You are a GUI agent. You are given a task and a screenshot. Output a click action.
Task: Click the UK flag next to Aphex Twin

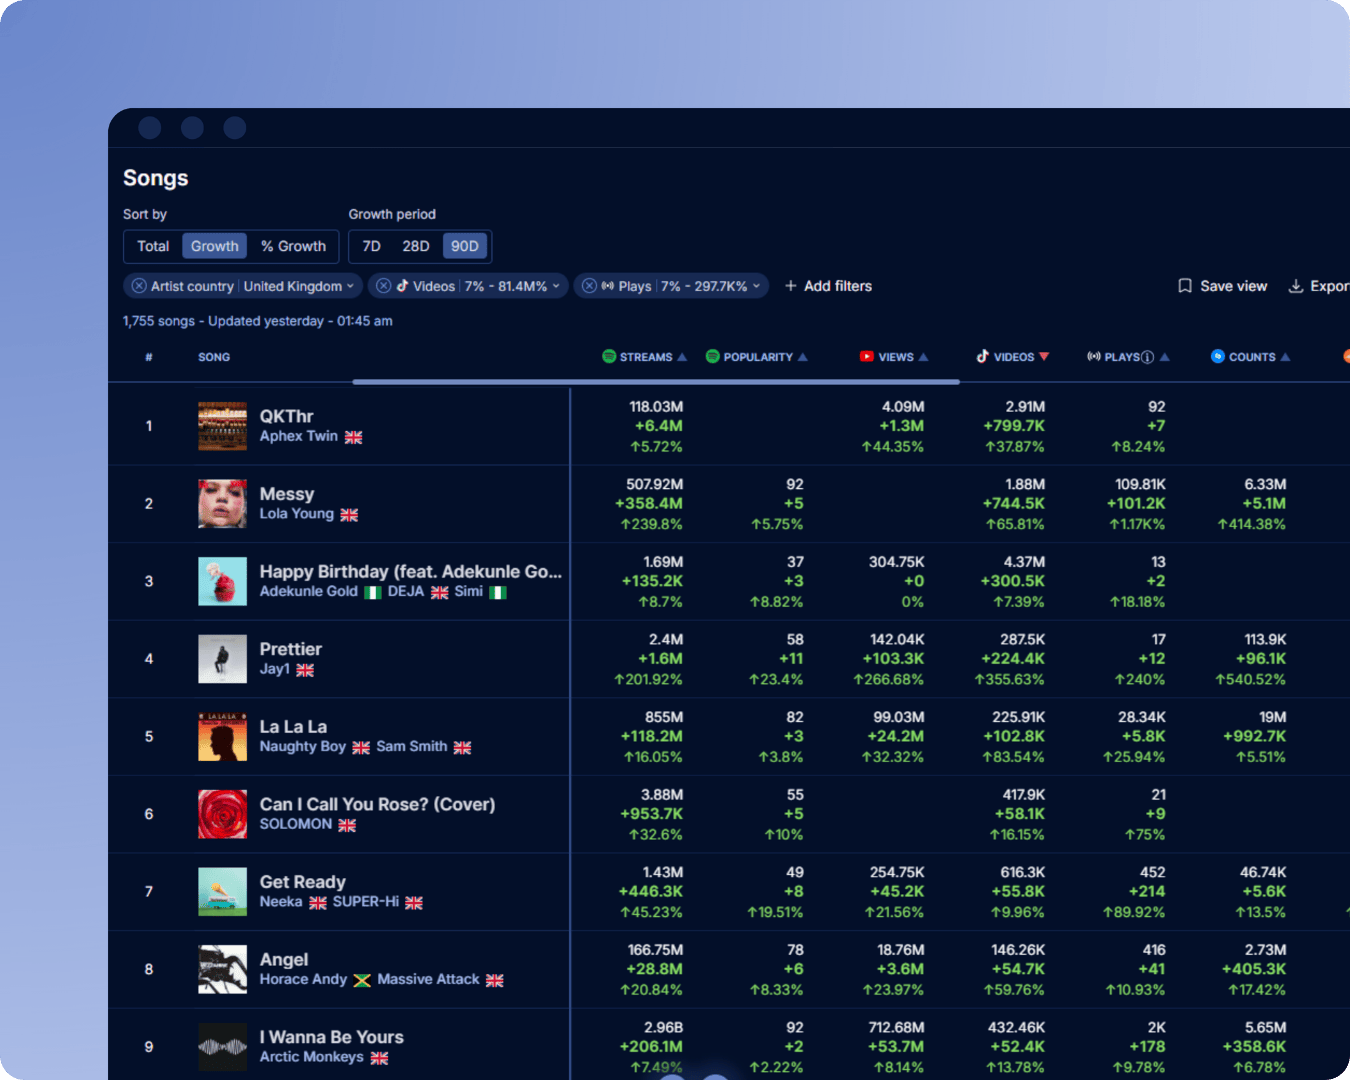tap(354, 437)
